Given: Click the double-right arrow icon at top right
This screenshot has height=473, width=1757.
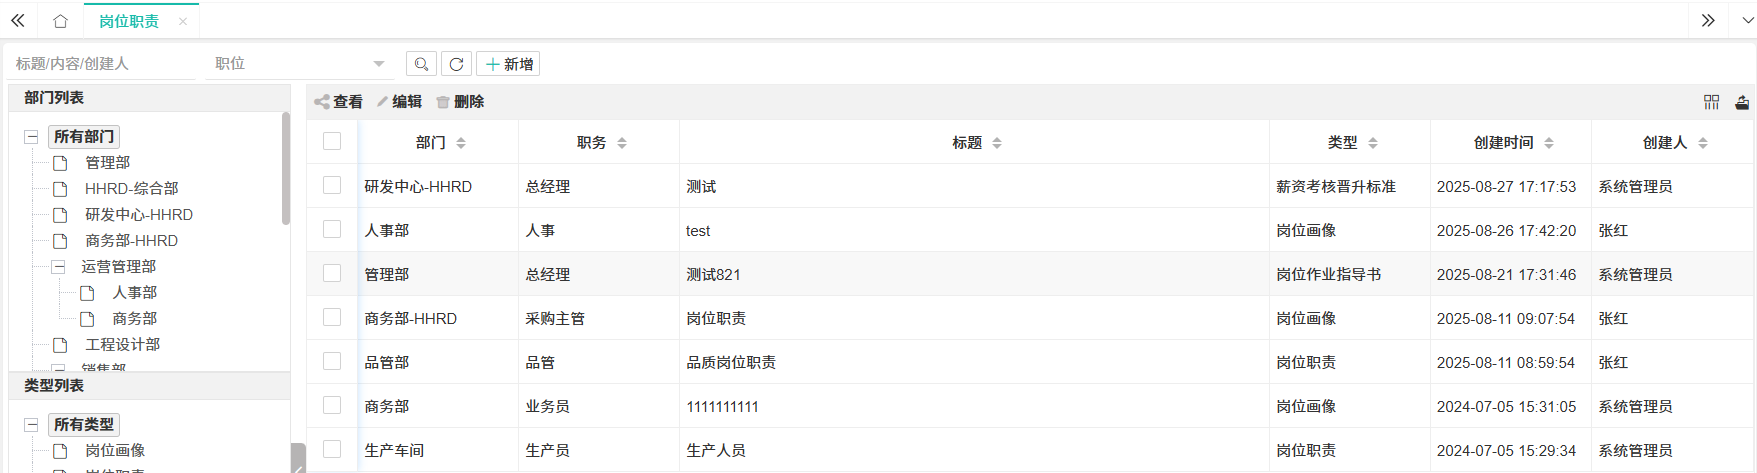Looking at the screenshot, I should (1708, 21).
